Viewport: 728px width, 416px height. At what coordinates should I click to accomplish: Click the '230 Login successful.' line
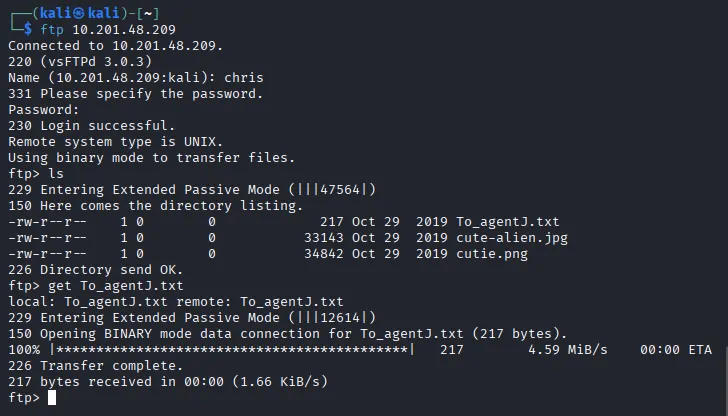(x=91, y=126)
